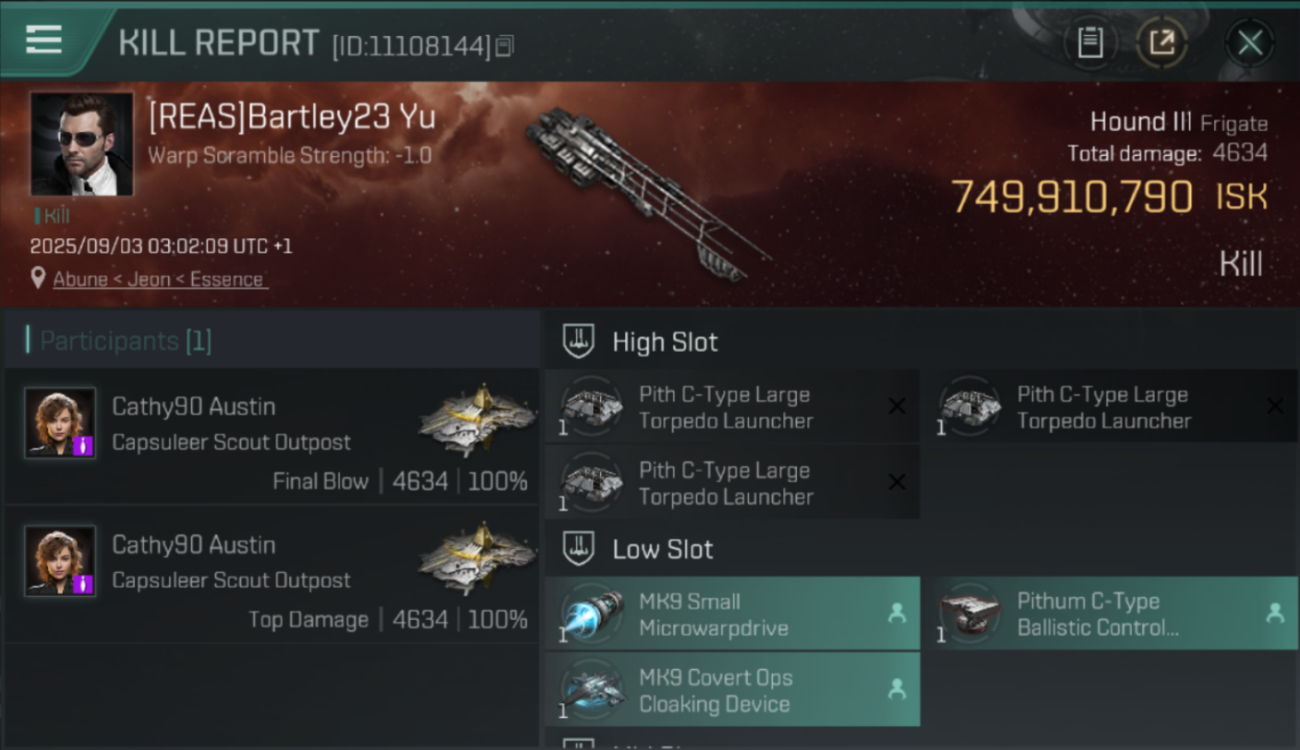Copy the kill report ID

tap(505, 46)
